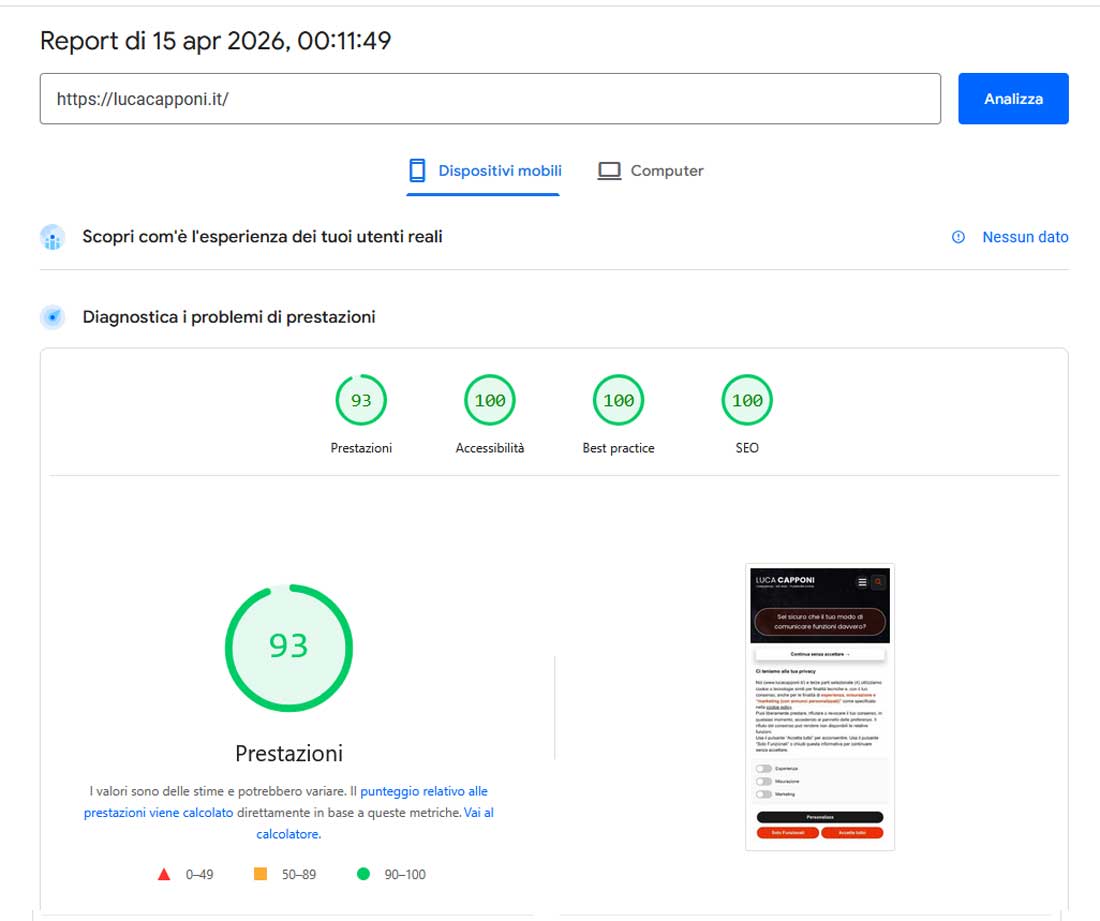Image resolution: width=1100 pixels, height=921 pixels.
Task: Click the Diagnostica performance problems icon
Action: (53, 317)
